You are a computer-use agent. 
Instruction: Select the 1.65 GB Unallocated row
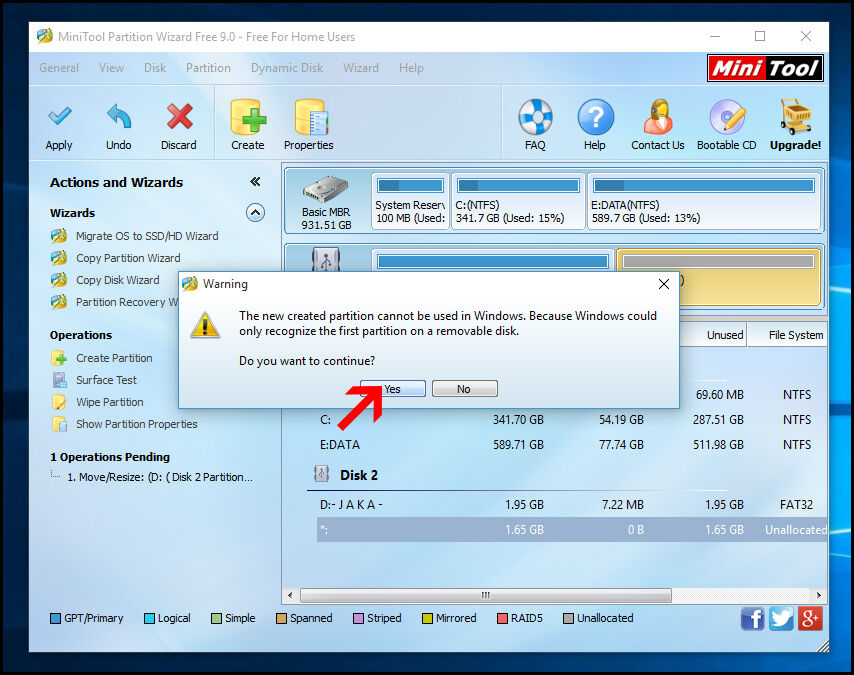tap(572, 530)
